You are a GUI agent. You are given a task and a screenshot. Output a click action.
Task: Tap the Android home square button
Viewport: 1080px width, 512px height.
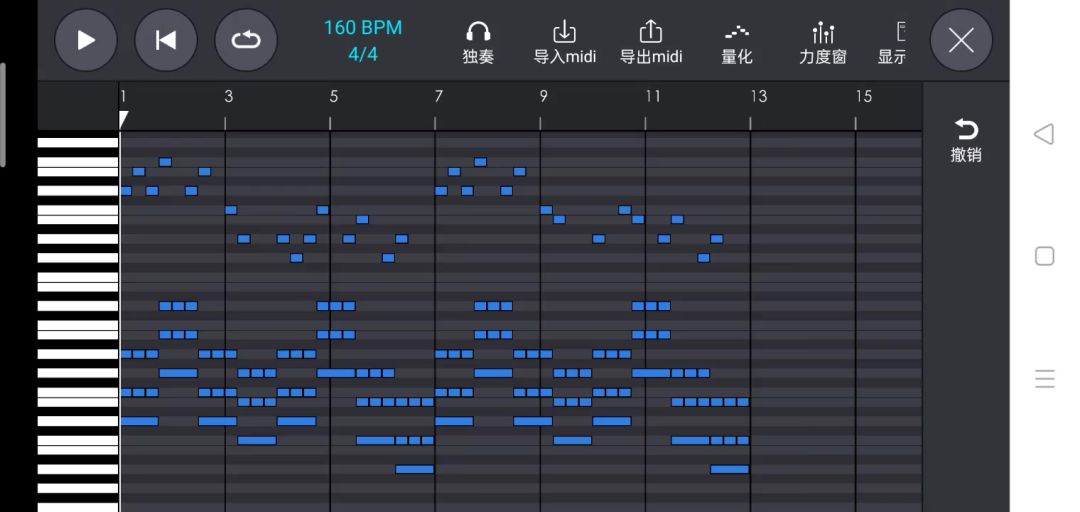1044,256
